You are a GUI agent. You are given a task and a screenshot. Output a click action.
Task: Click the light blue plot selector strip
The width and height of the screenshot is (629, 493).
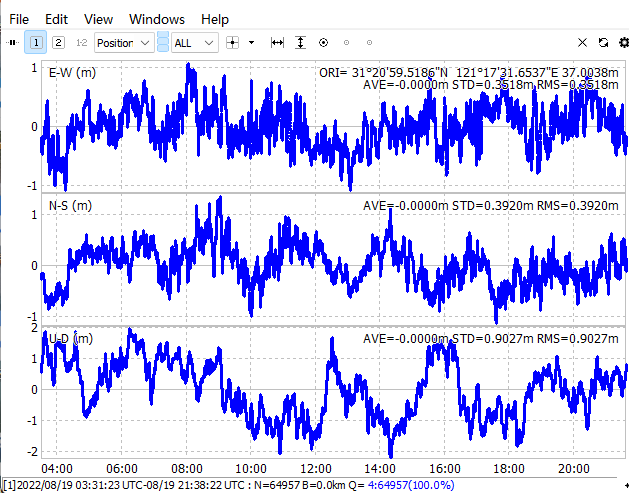point(163,43)
